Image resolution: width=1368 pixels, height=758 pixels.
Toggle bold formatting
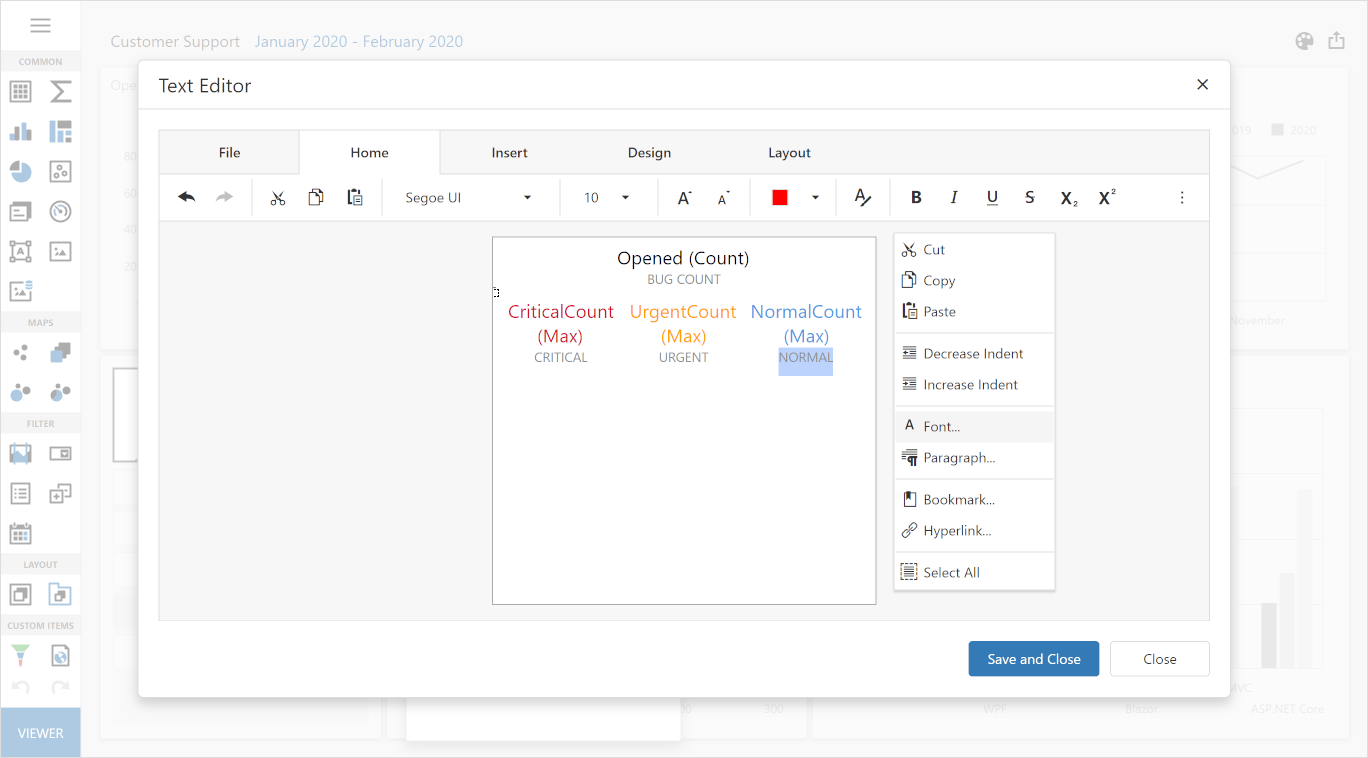click(916, 197)
